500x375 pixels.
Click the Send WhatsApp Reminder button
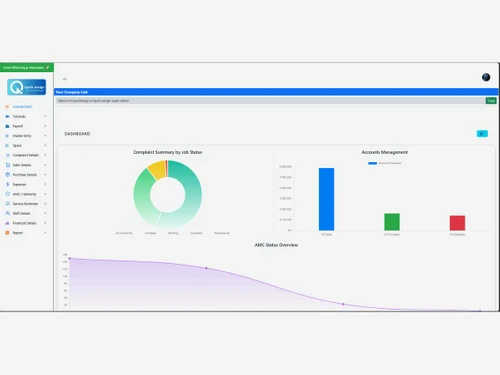(27, 67)
